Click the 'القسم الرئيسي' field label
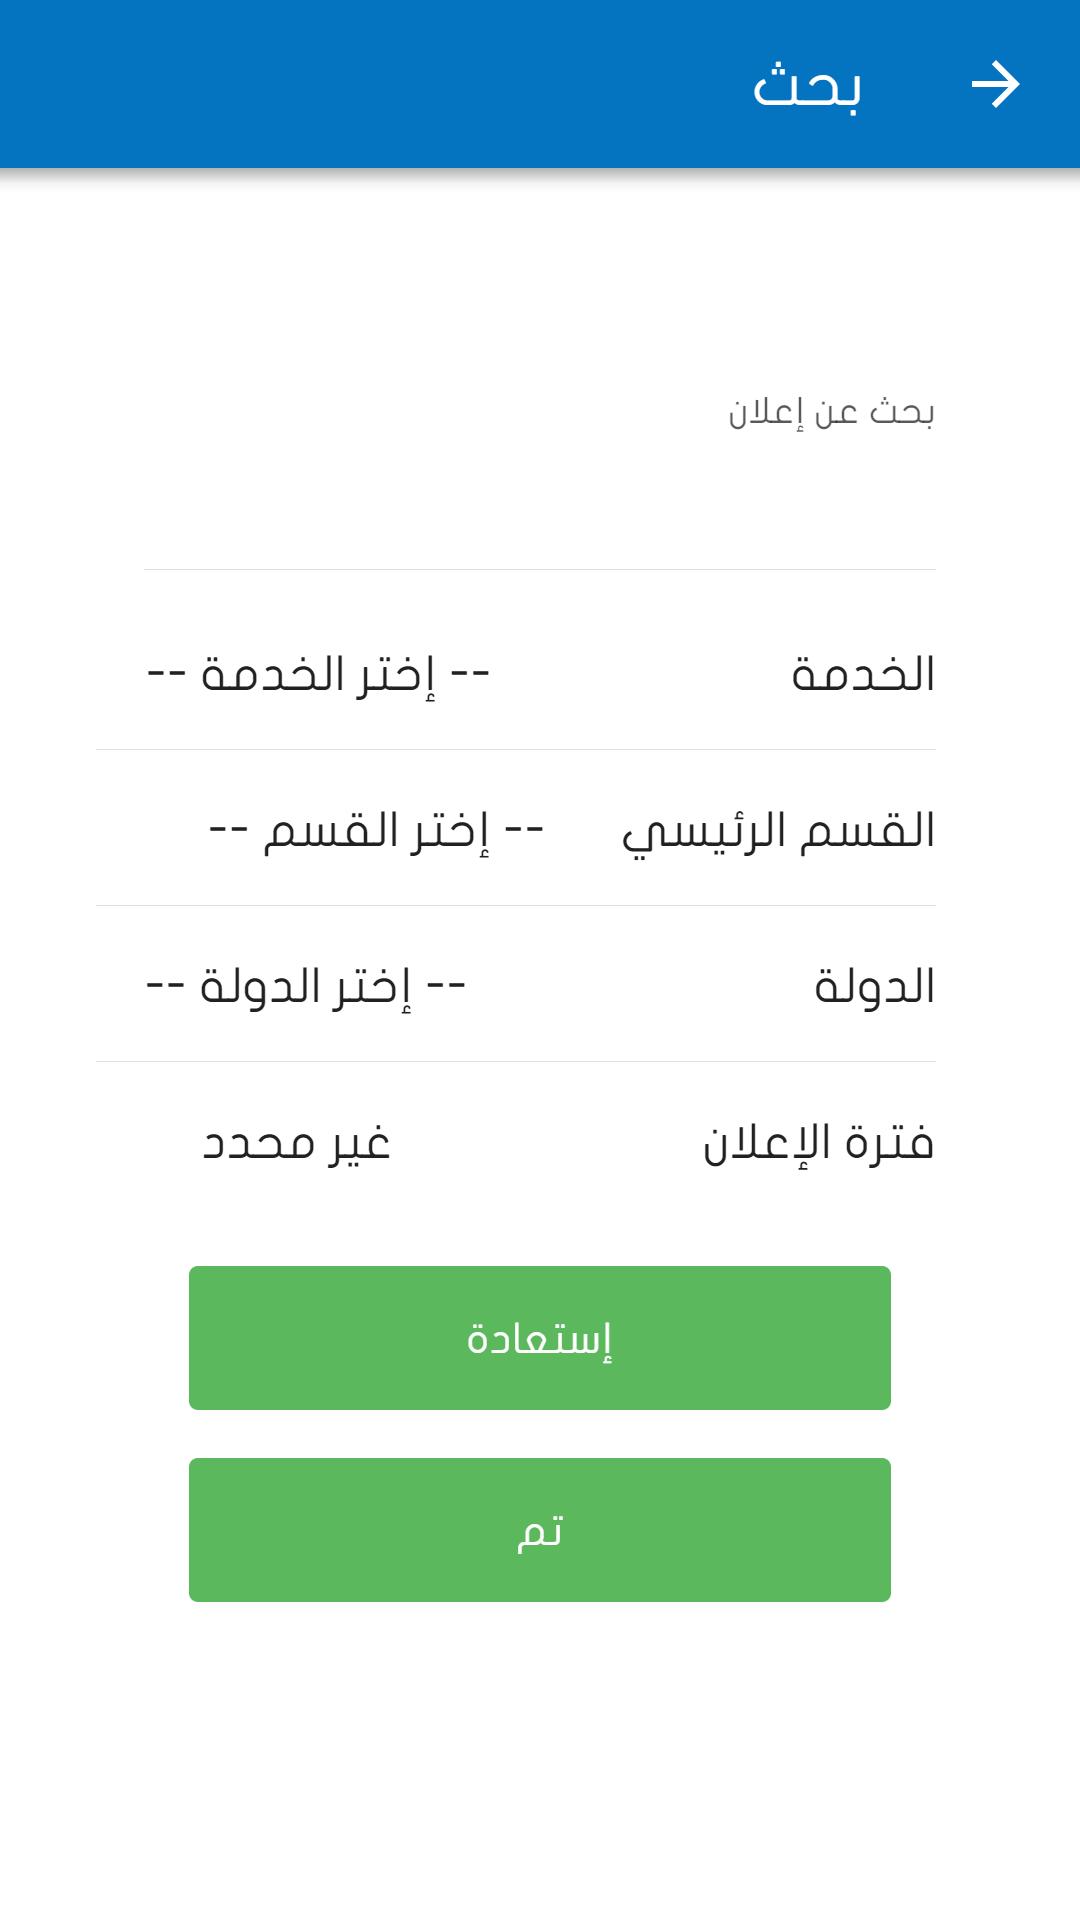The height and width of the screenshot is (1920, 1080). point(778,830)
